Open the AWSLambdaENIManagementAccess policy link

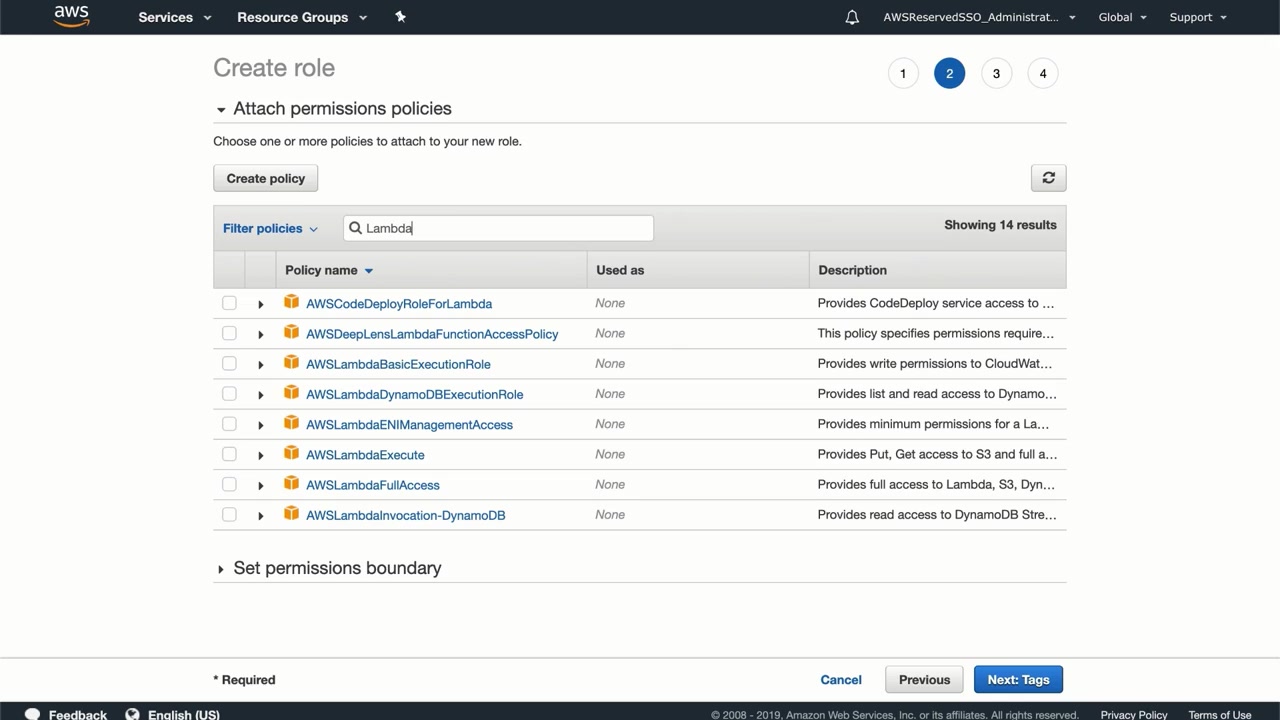pyautogui.click(x=409, y=425)
